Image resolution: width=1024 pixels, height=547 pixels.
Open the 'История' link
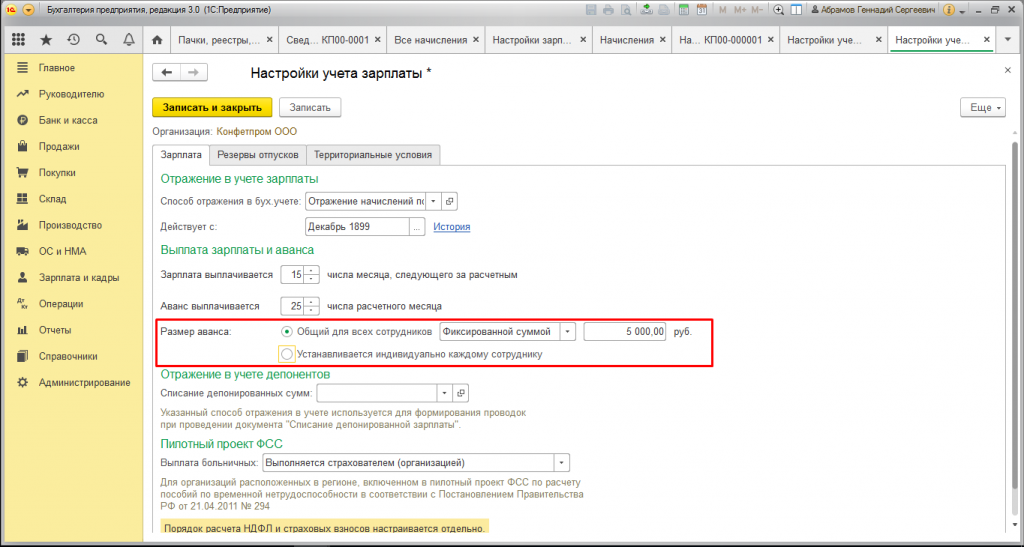(x=451, y=227)
